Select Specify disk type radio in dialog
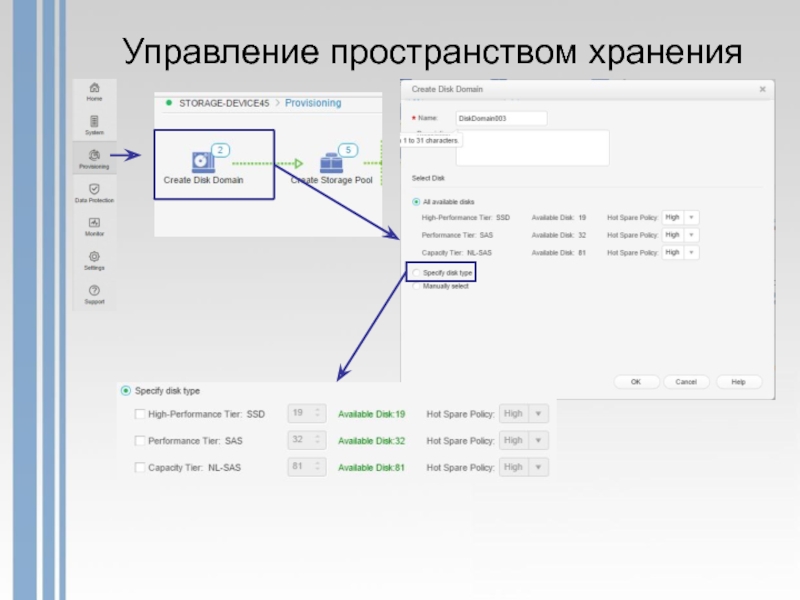Viewport: 800px width, 600px height. tap(416, 273)
